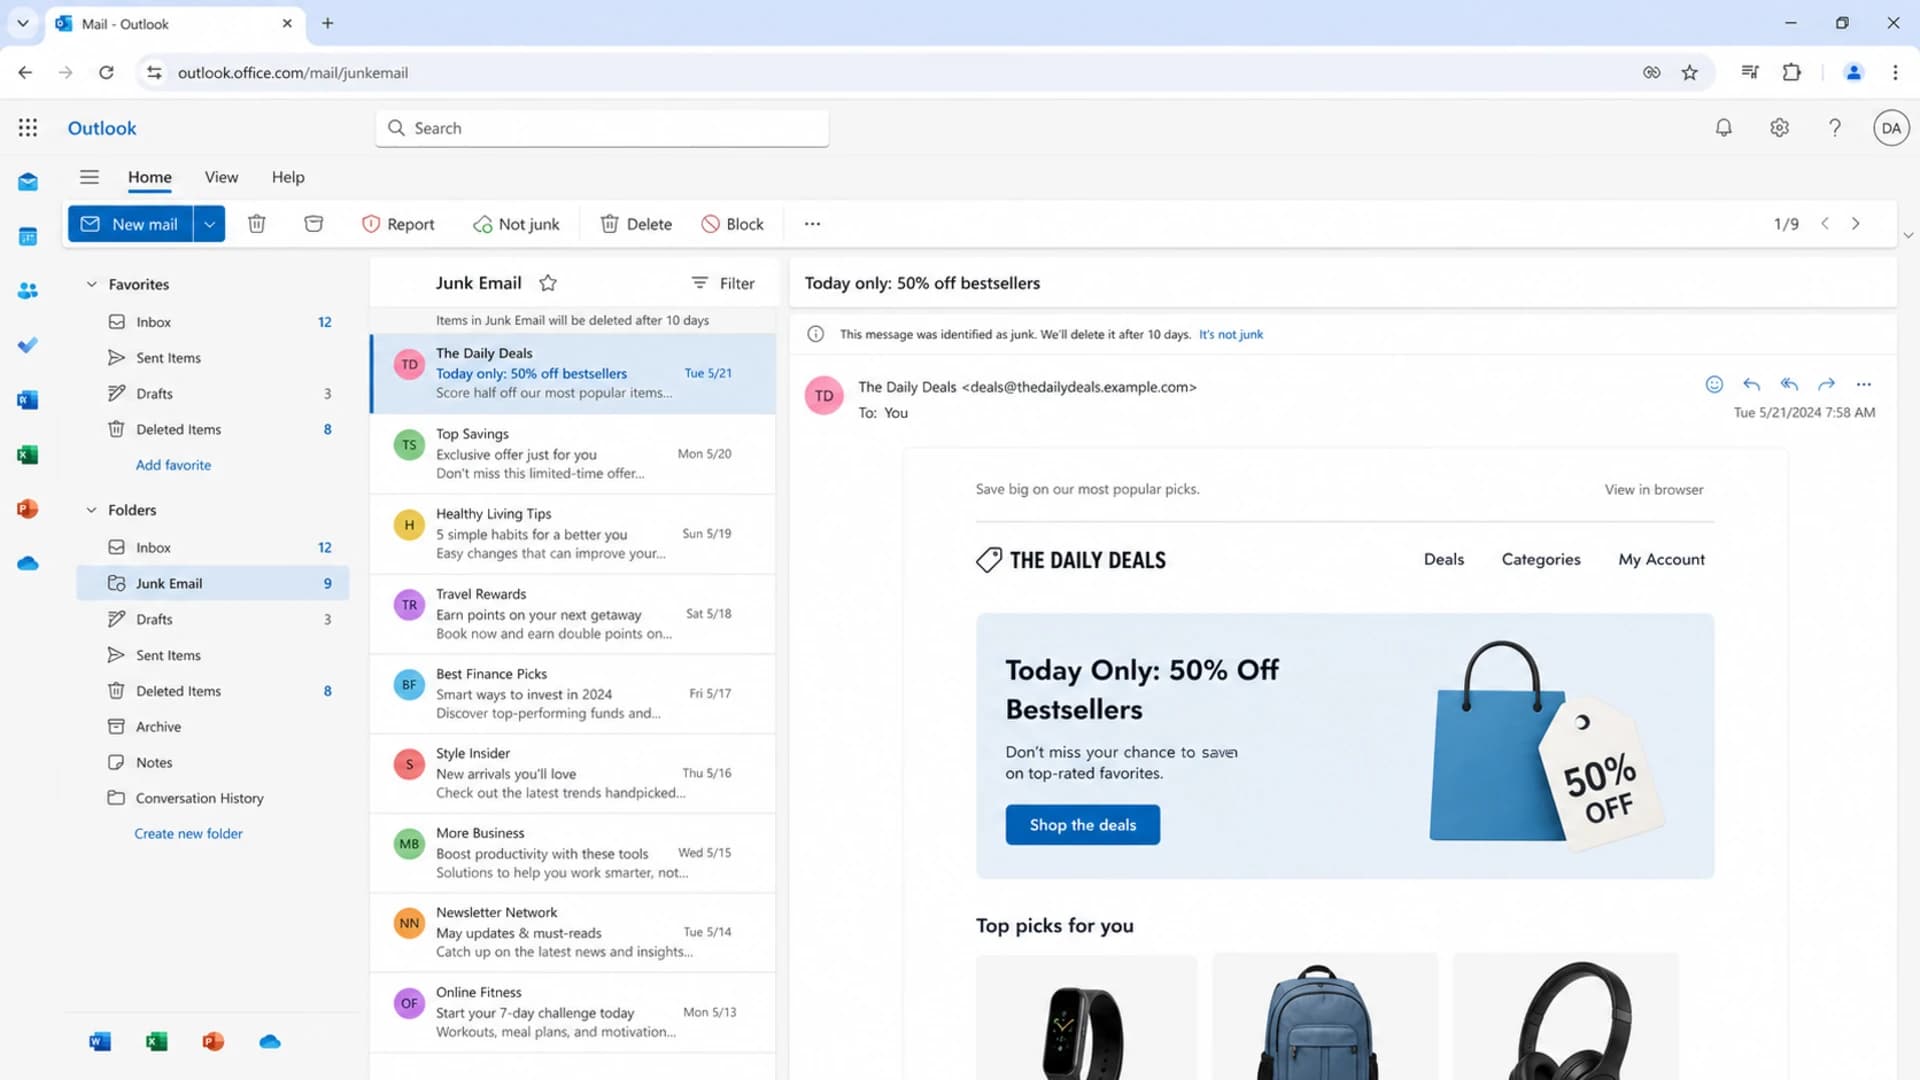The width and height of the screenshot is (1920, 1080).
Task: Click Shop the deals button
Action: tap(1083, 825)
